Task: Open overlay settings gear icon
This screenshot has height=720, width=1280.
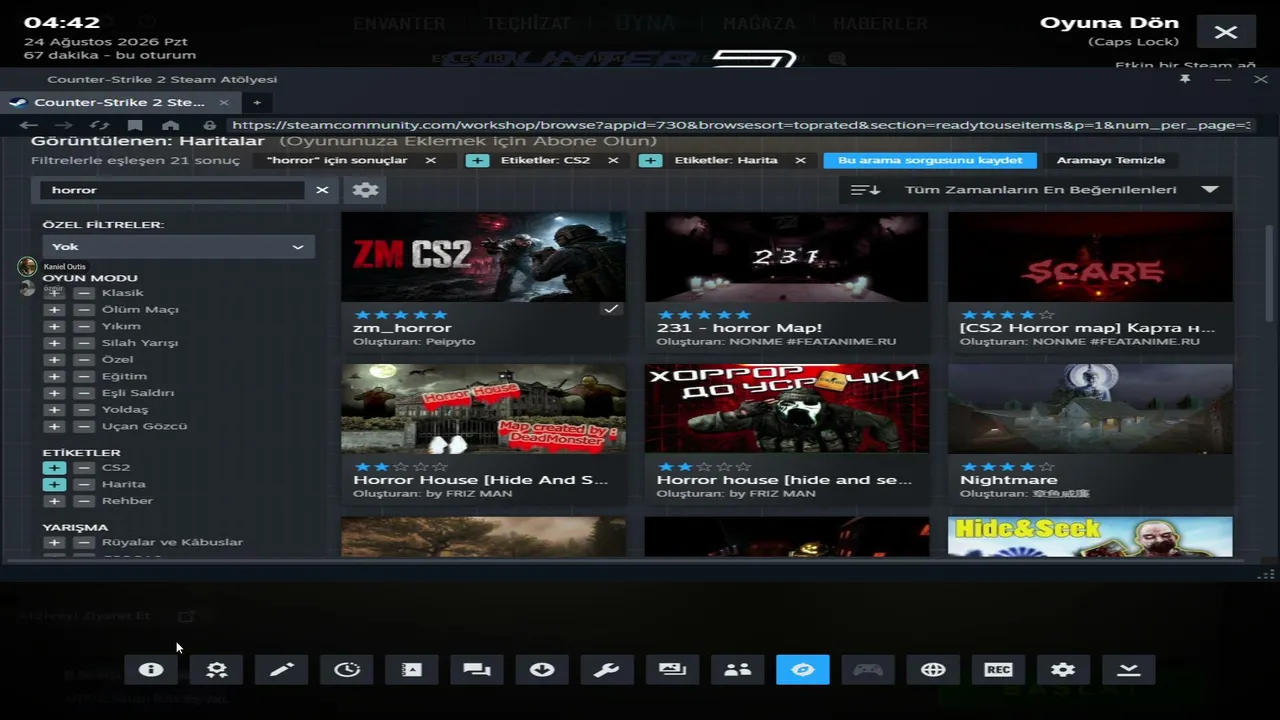Action: pyautogui.click(x=1063, y=670)
